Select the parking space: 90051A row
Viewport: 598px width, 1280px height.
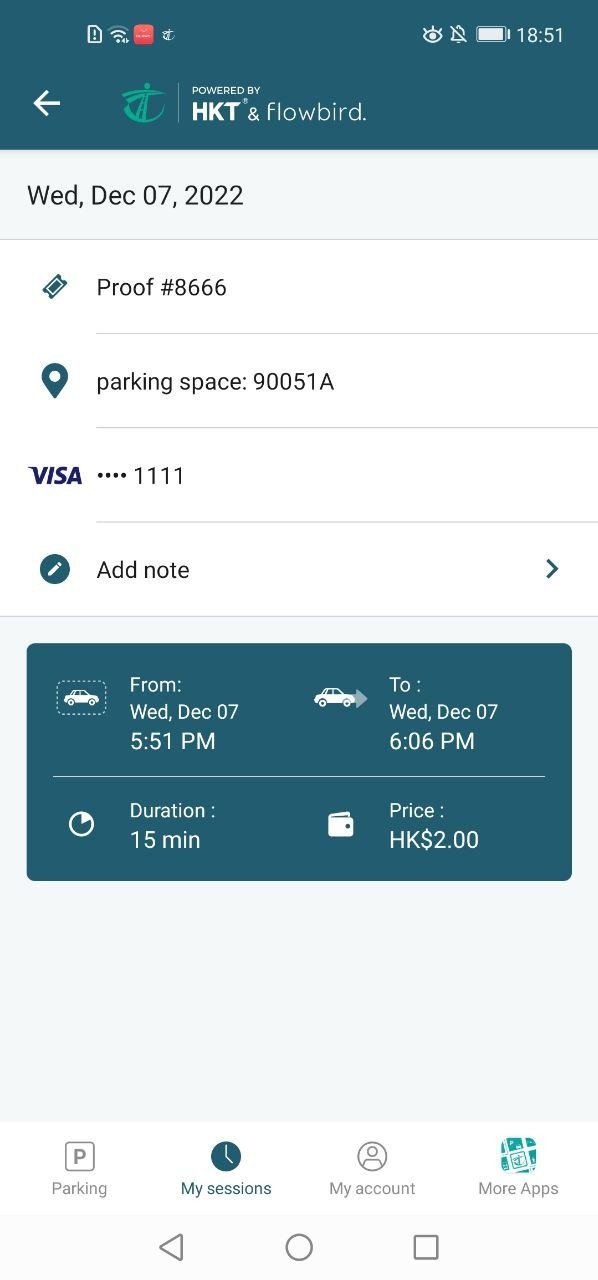(299, 381)
